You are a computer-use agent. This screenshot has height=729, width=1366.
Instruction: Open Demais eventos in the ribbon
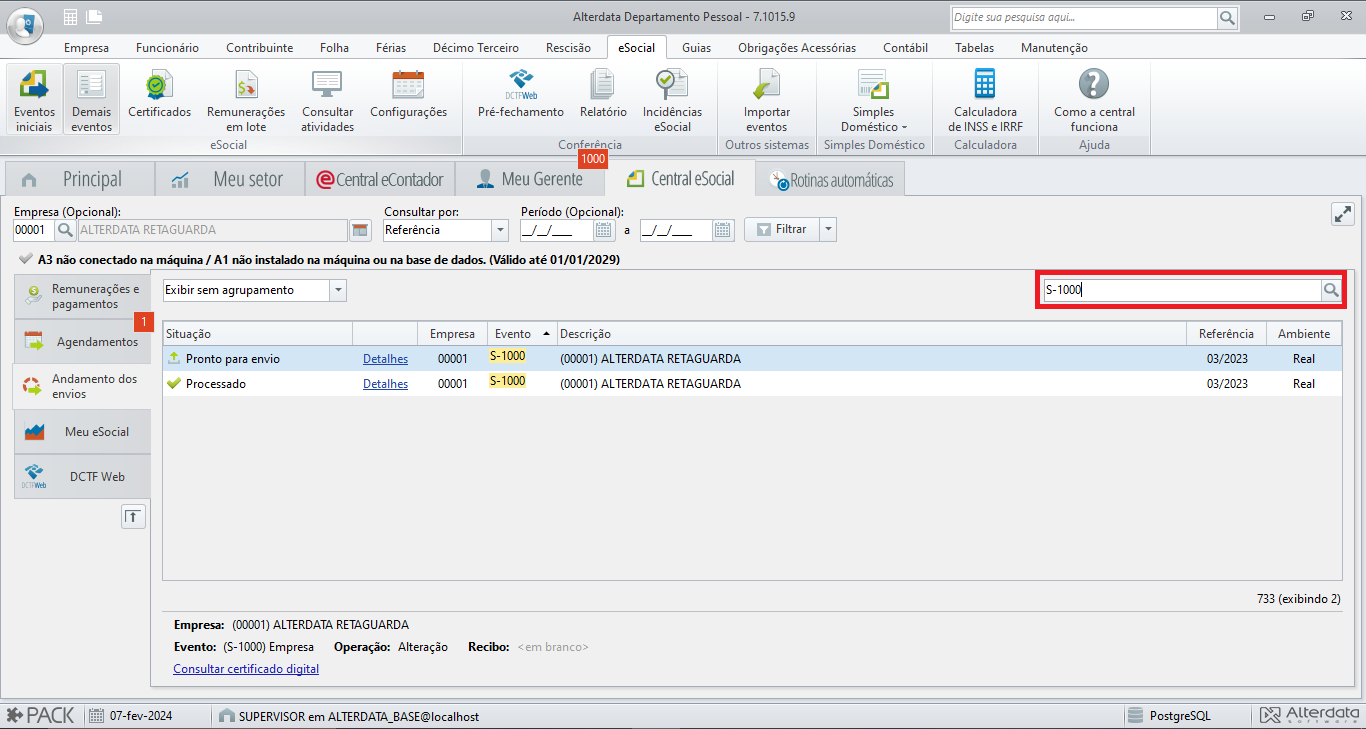(x=92, y=100)
